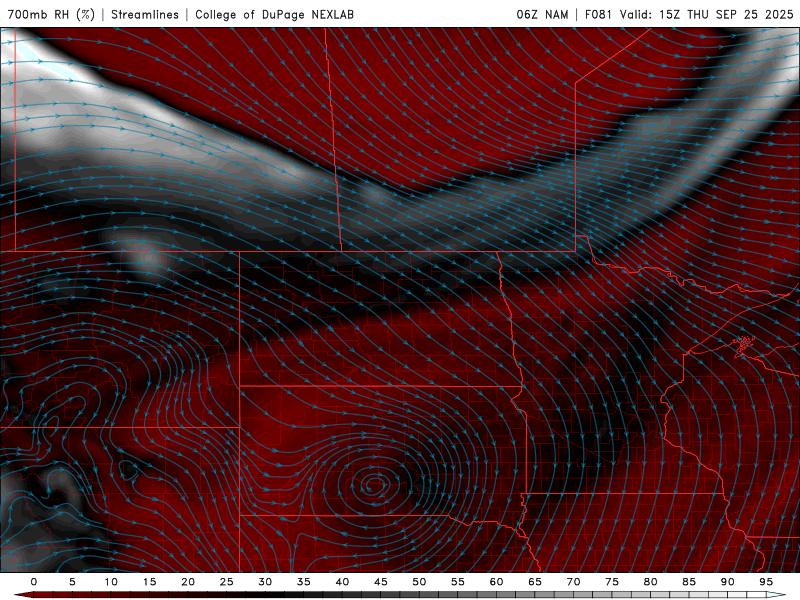Click the "F081" forecast hour label
800x600 pixels.
(598, 14)
